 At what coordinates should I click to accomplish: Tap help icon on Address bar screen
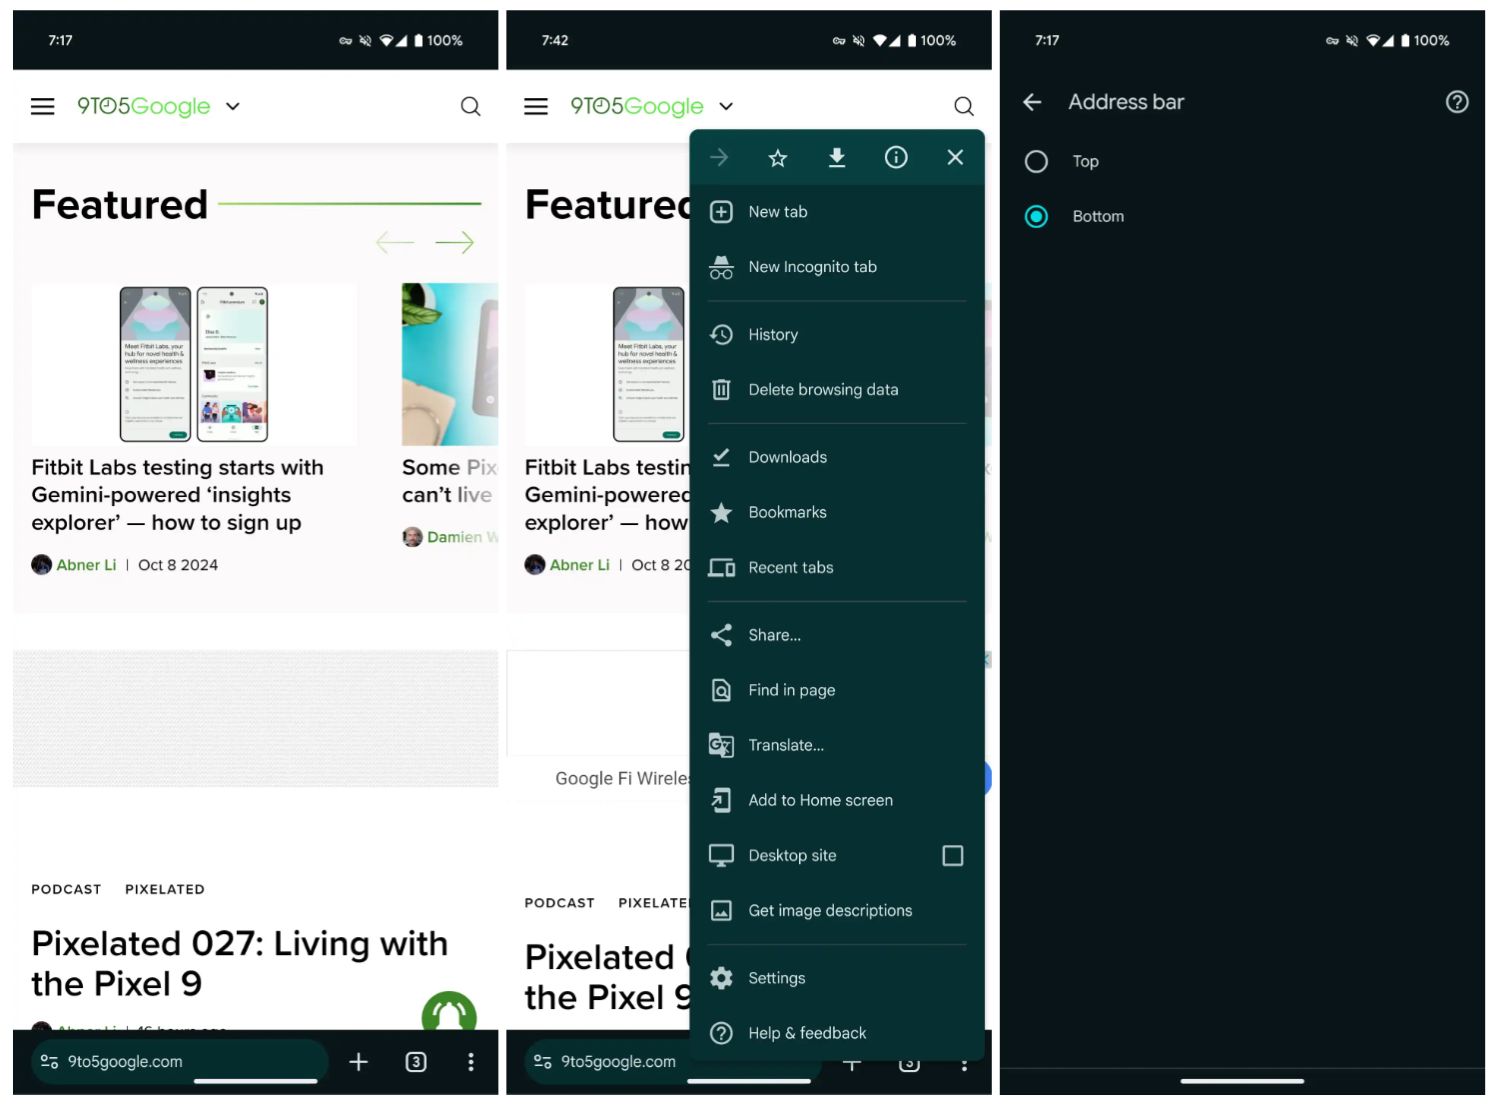coord(1457,102)
